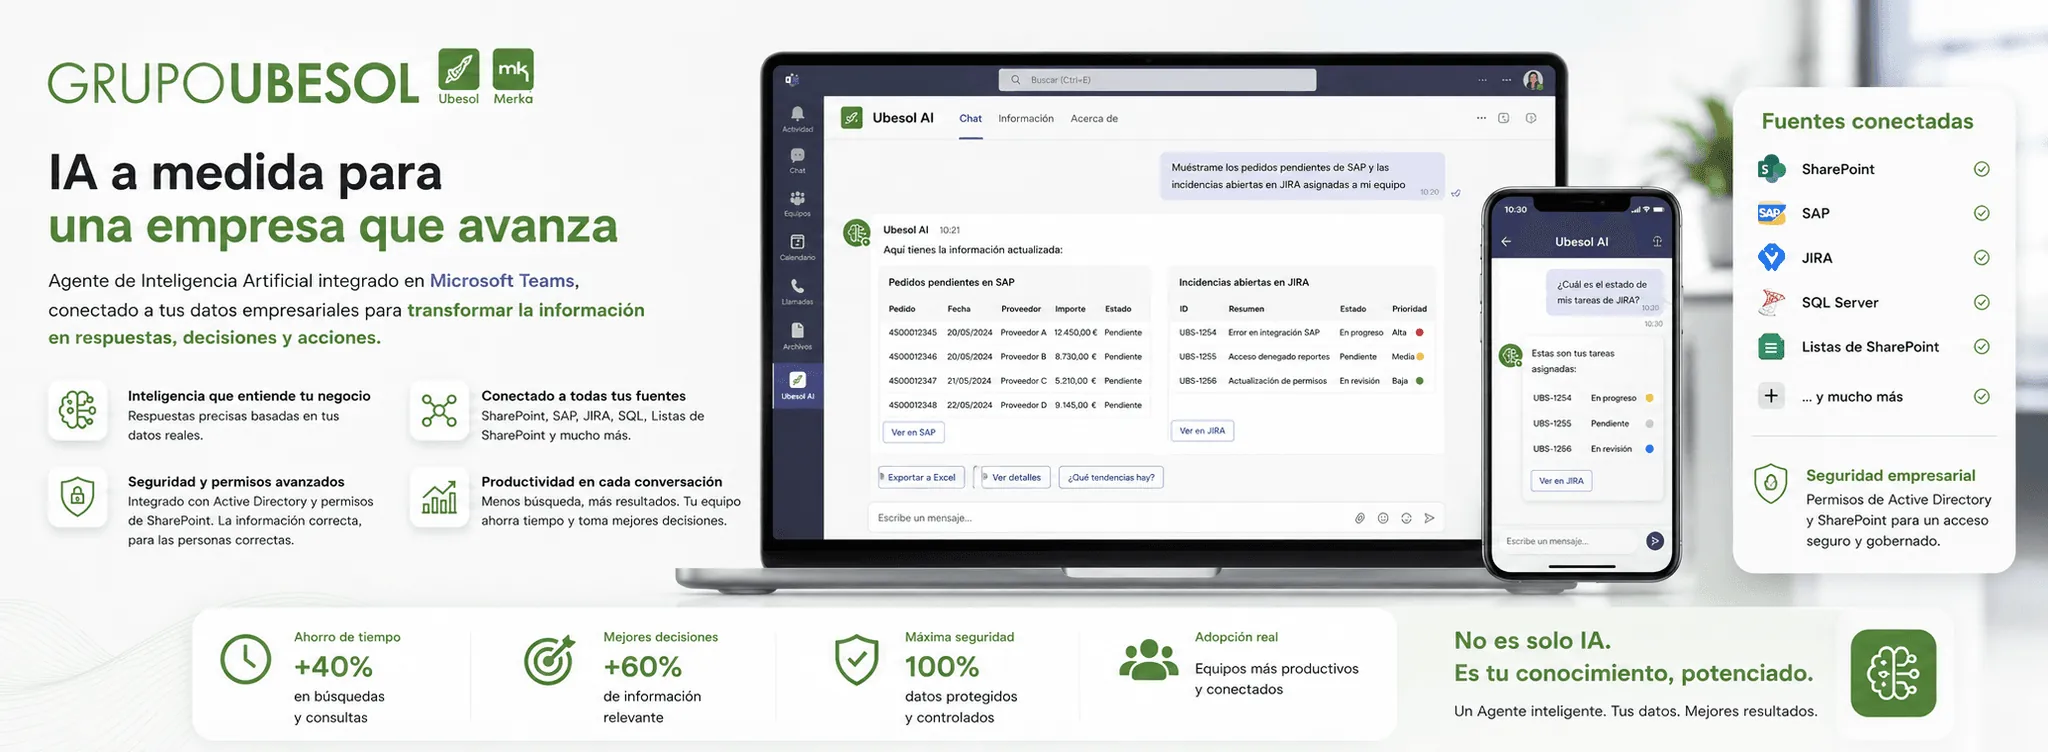Viewport: 2048px width, 752px height.
Task: Click the Microsoft Teams text
Action: pos(502,281)
